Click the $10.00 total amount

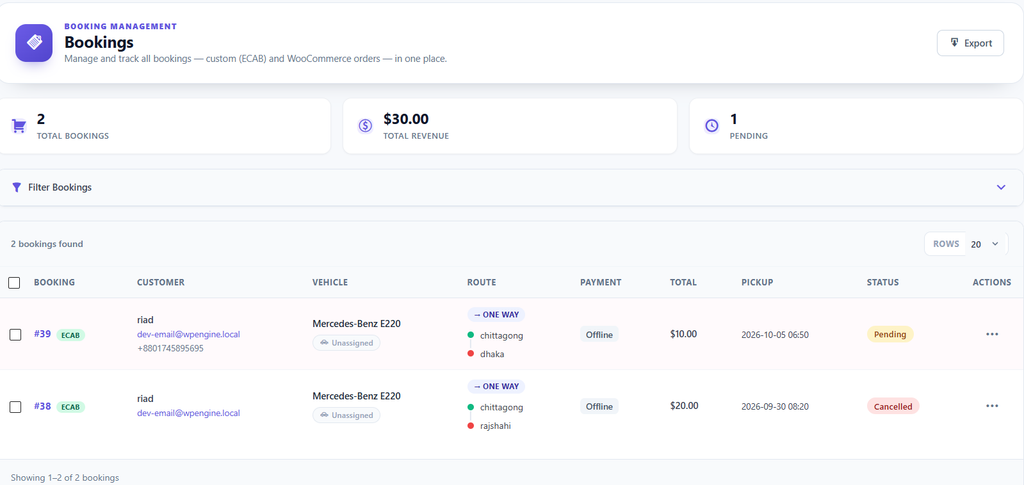click(684, 334)
